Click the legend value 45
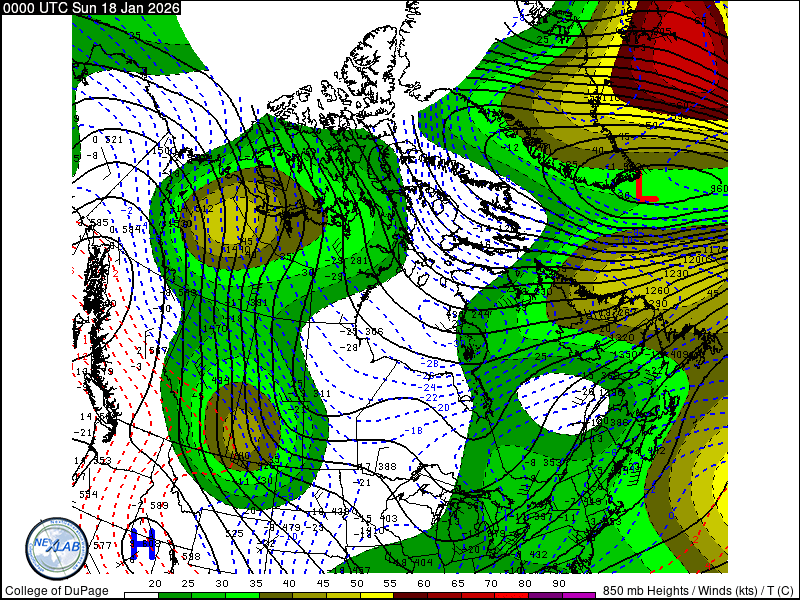The height and width of the screenshot is (600, 800). 323,583
